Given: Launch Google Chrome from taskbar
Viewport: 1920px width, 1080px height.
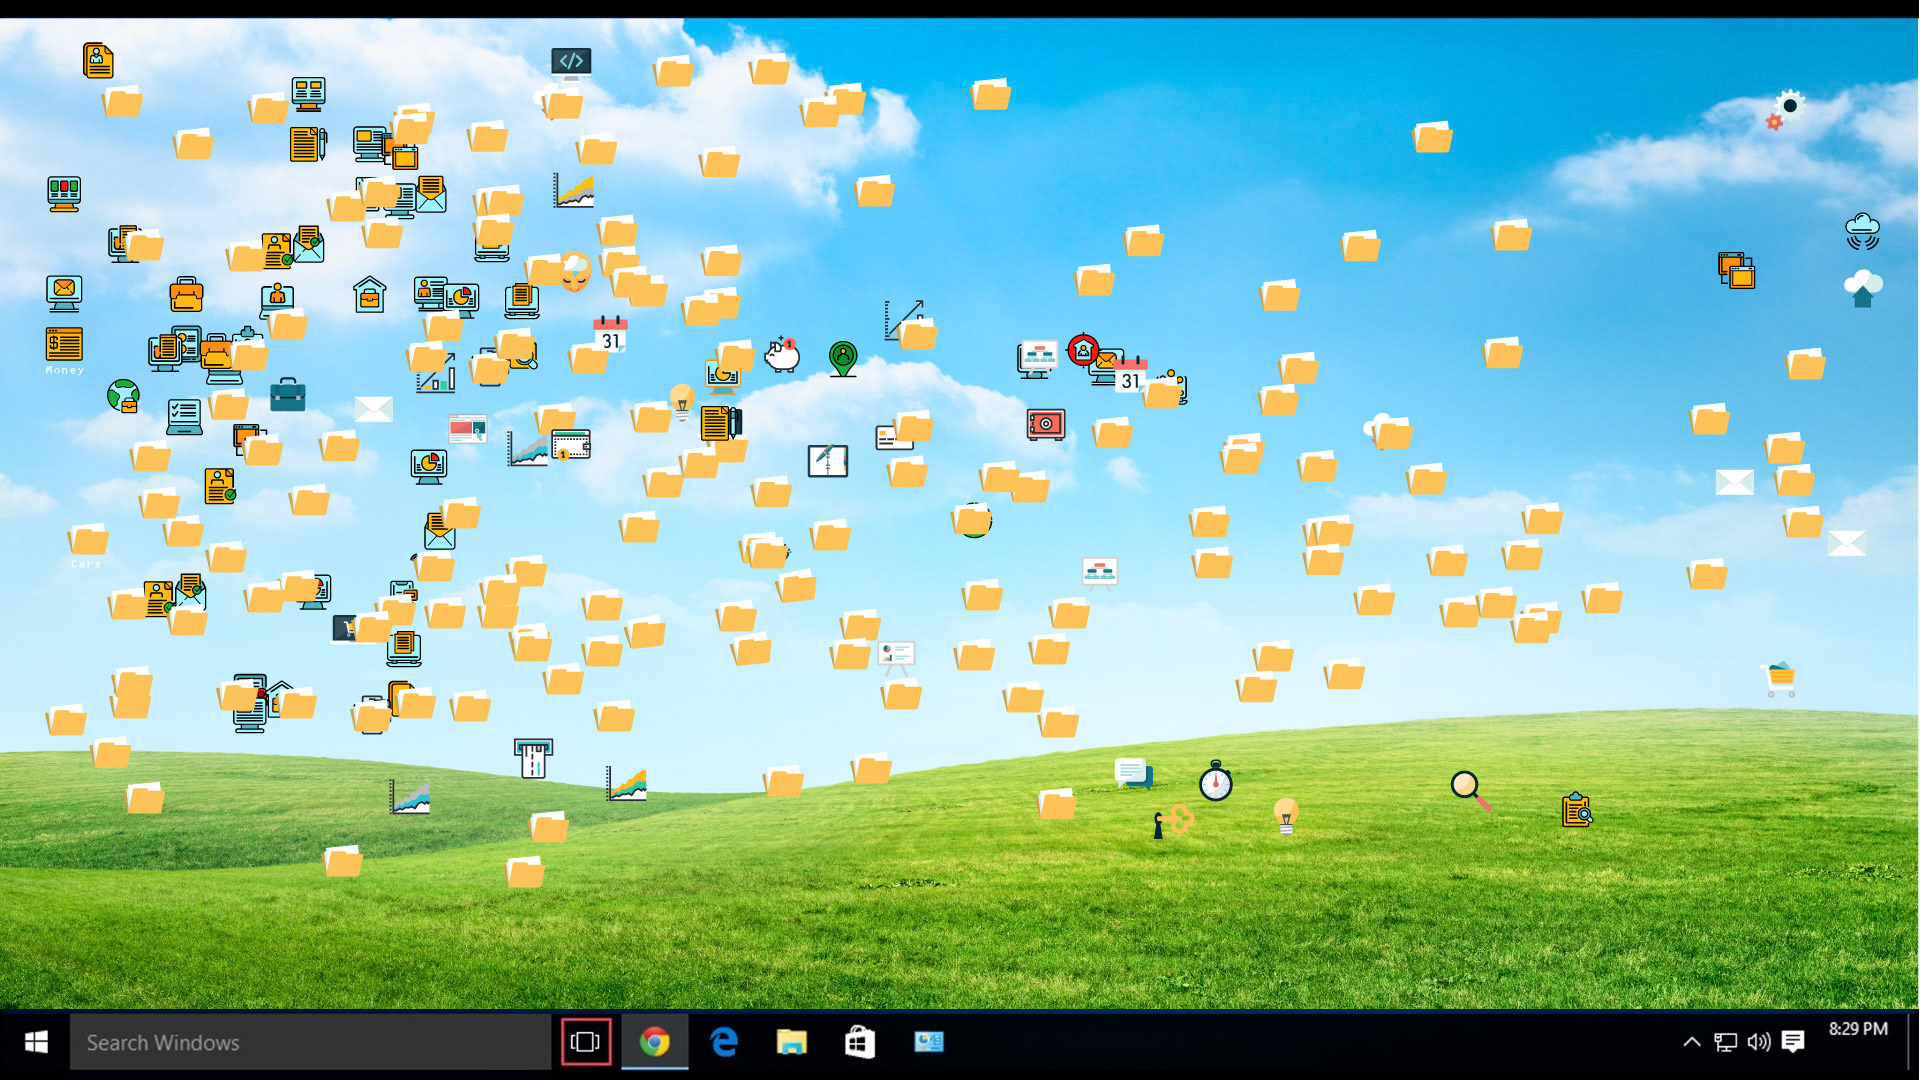Looking at the screenshot, I should (x=655, y=1042).
